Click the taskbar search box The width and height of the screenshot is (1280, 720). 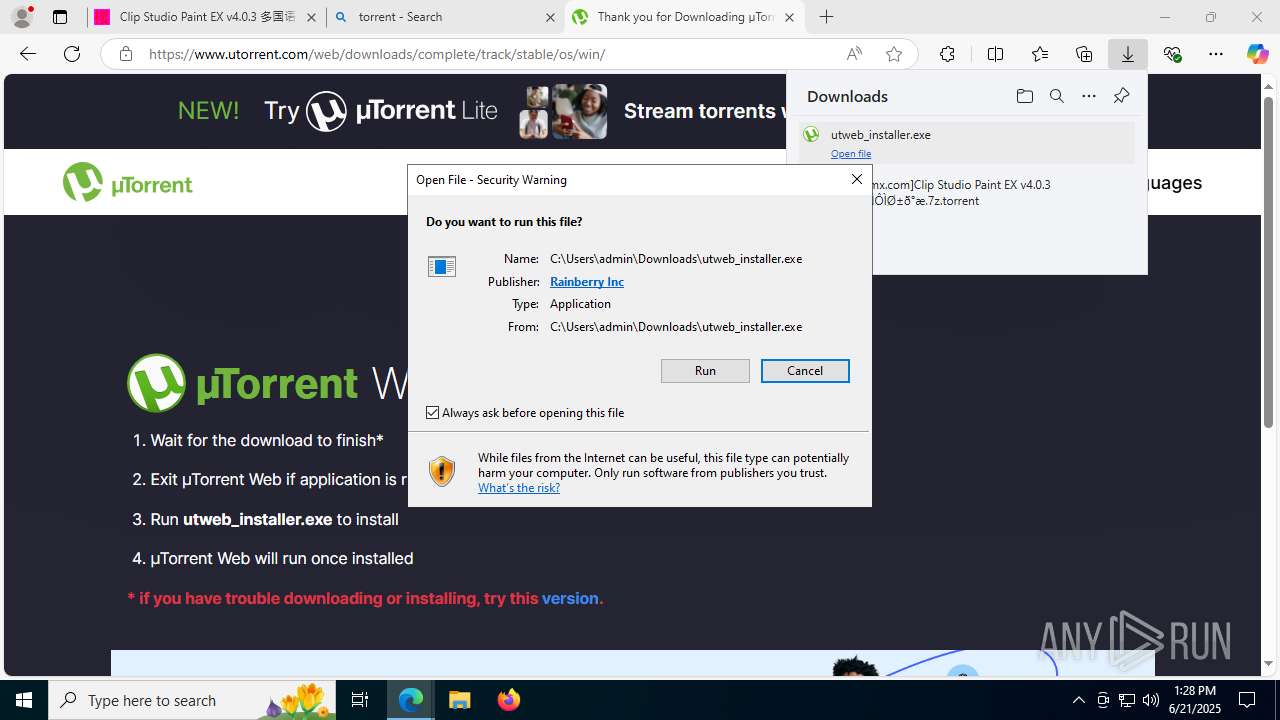(x=192, y=700)
